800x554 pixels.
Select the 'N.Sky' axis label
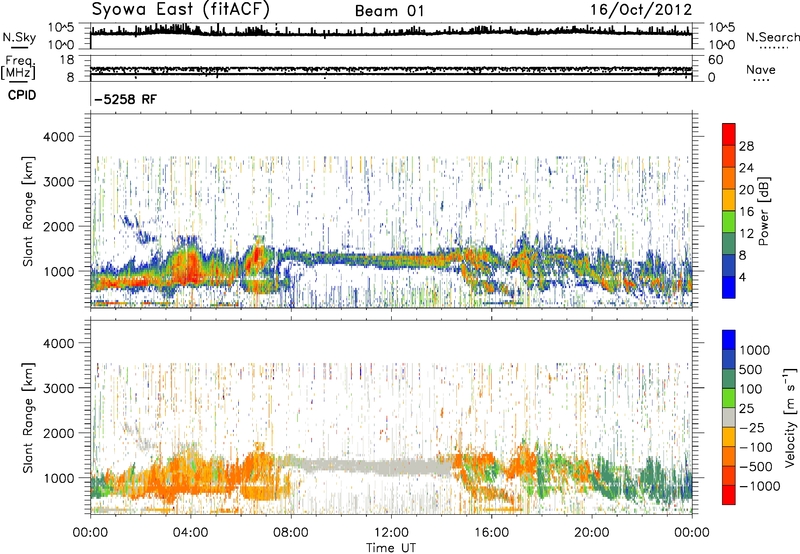point(19,37)
